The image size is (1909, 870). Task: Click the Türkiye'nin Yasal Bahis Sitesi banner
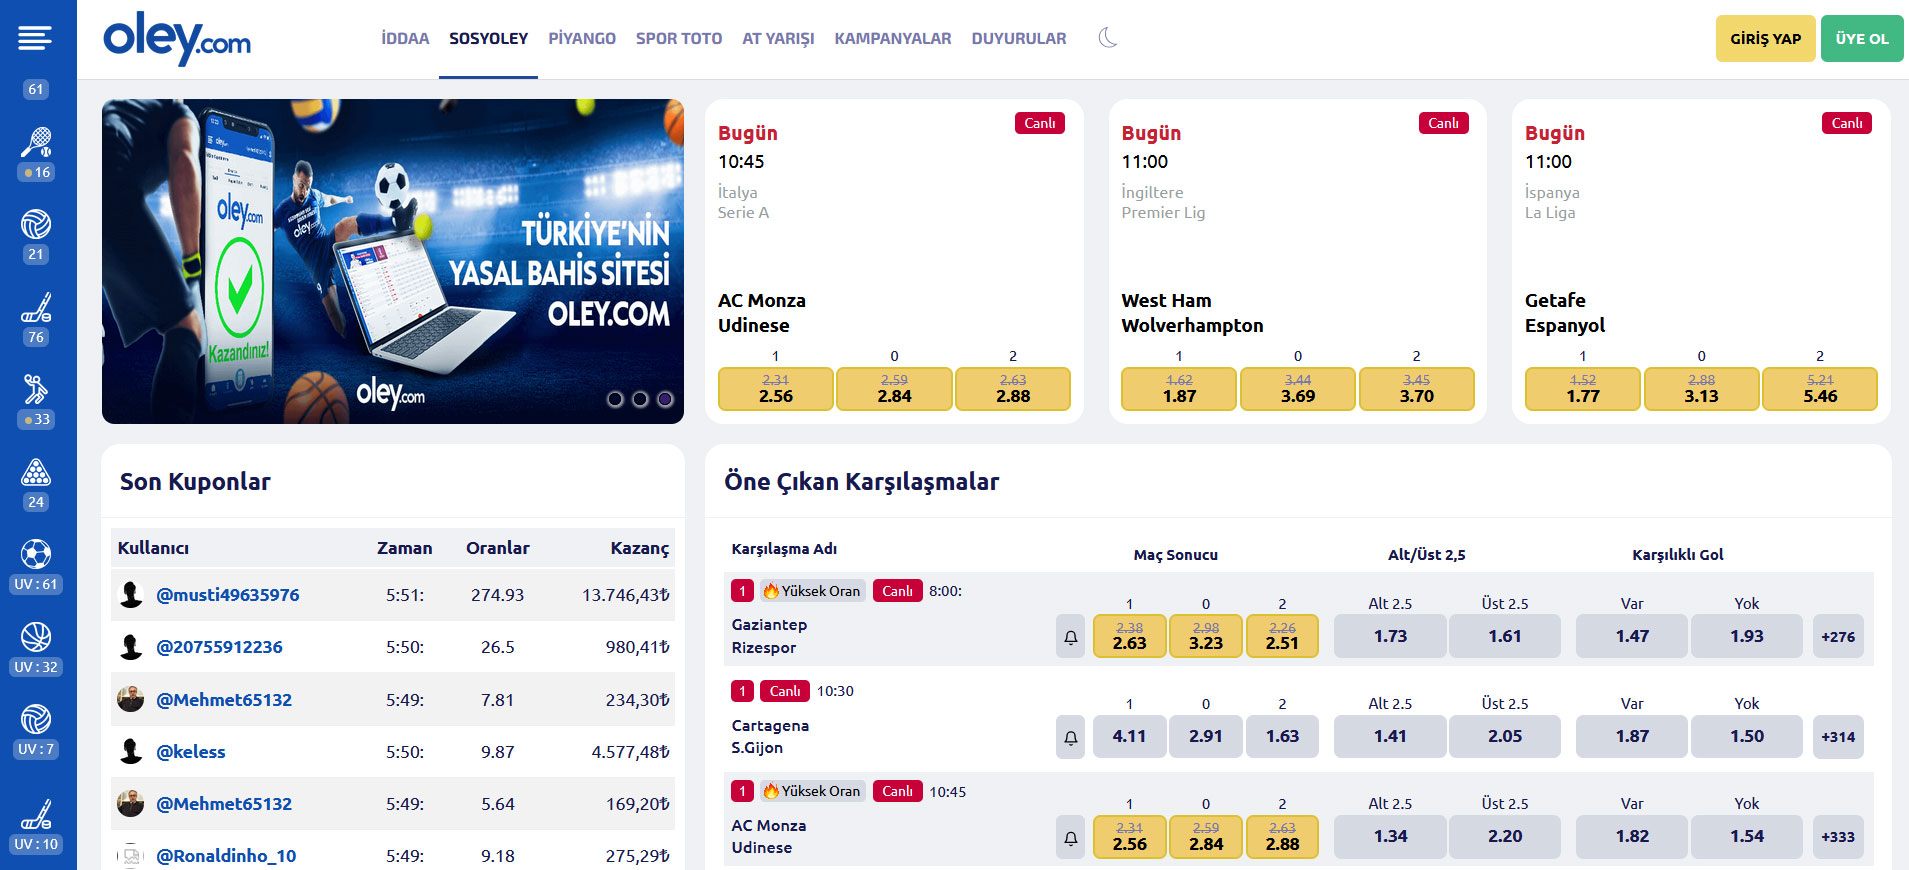392,261
